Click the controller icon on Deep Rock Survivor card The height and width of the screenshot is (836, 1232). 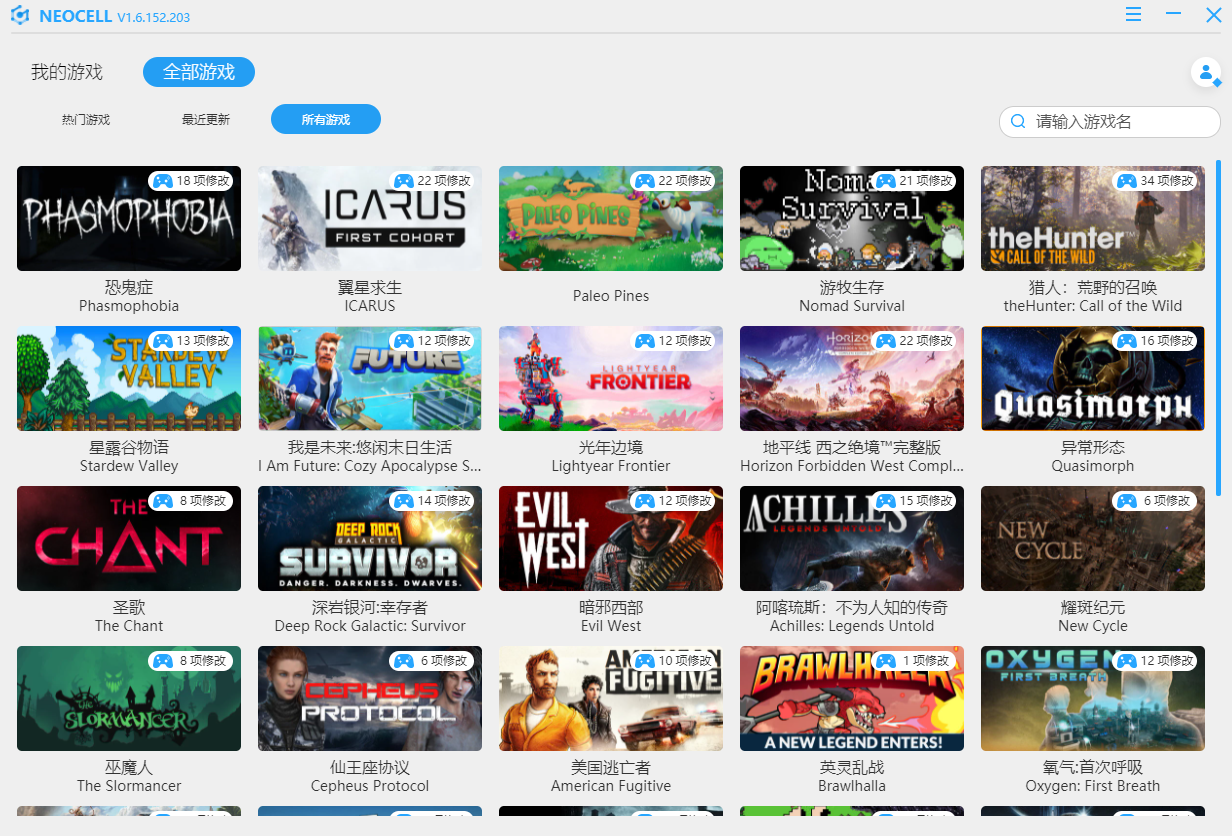(403, 501)
